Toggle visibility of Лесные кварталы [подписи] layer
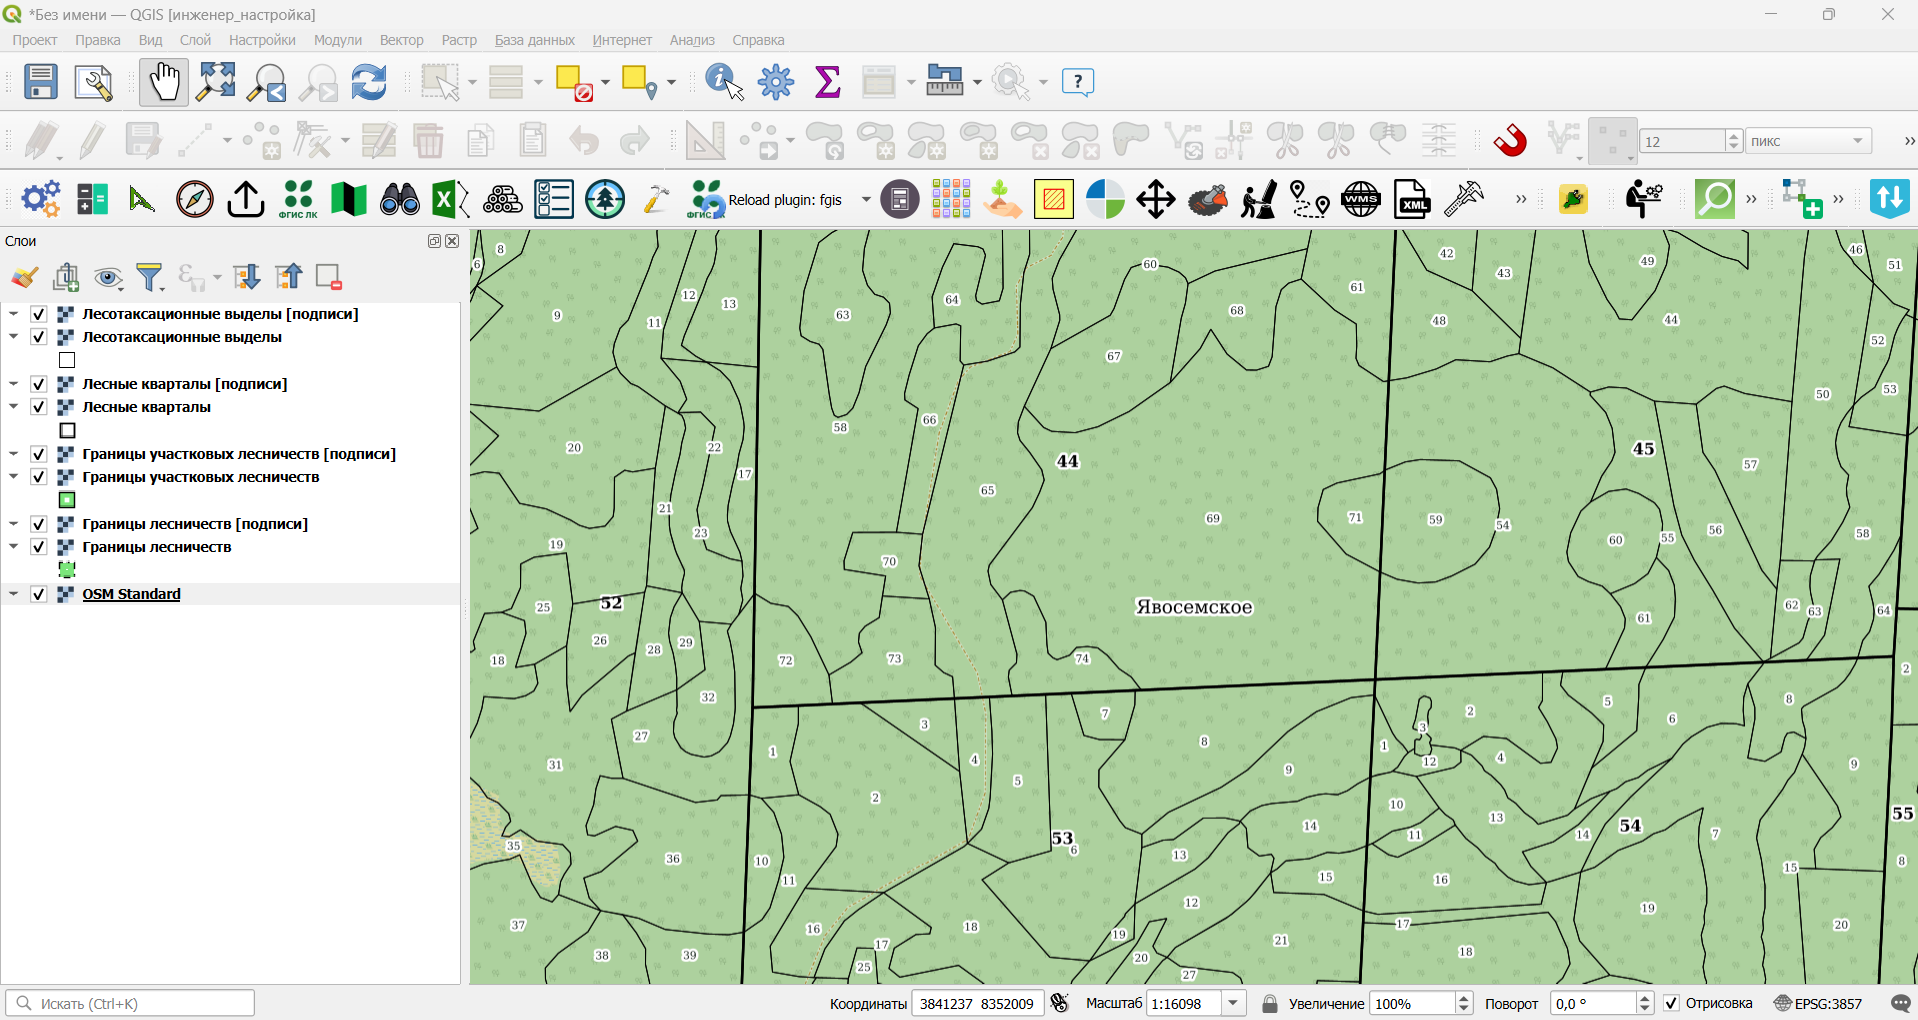The height and width of the screenshot is (1020, 1918). click(x=39, y=384)
